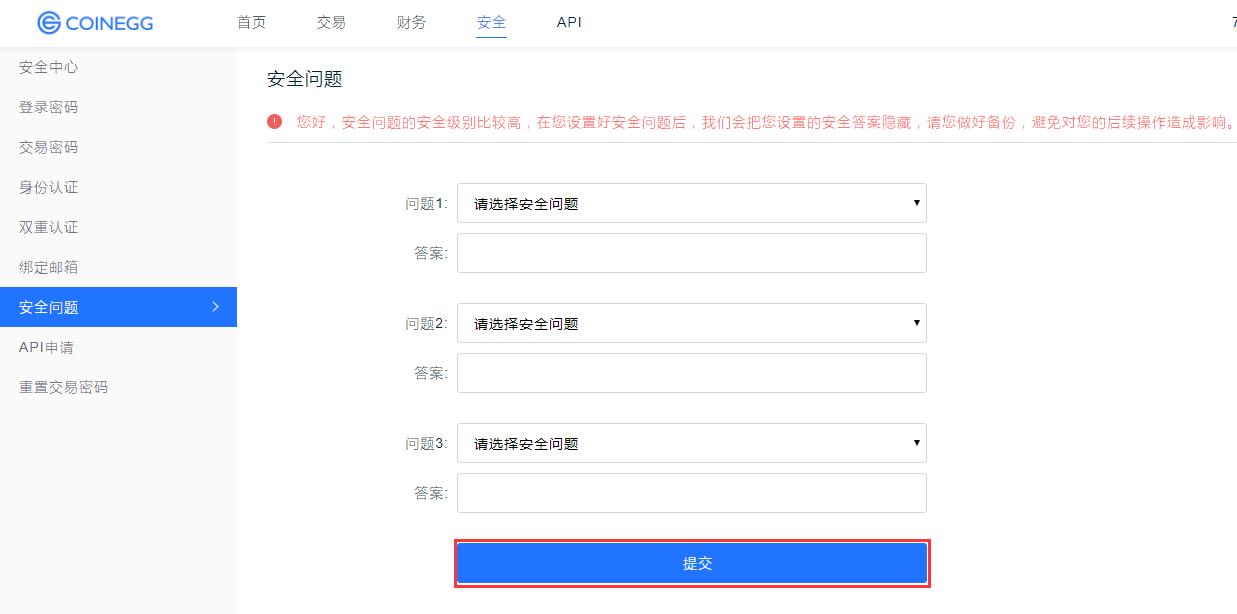Screen dimensions: 1237x614
Task: Click the 提交 submit button
Action: click(690, 562)
